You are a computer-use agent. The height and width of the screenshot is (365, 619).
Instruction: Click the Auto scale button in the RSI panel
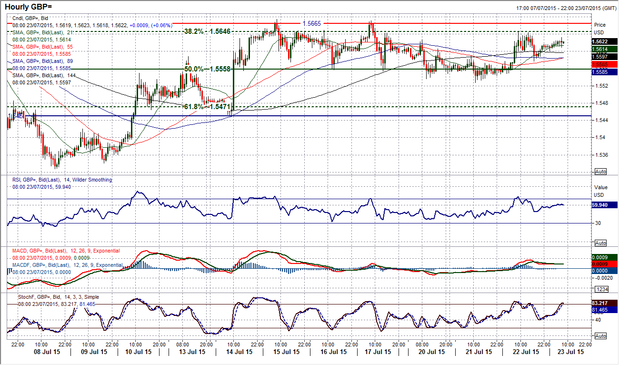(x=600, y=243)
